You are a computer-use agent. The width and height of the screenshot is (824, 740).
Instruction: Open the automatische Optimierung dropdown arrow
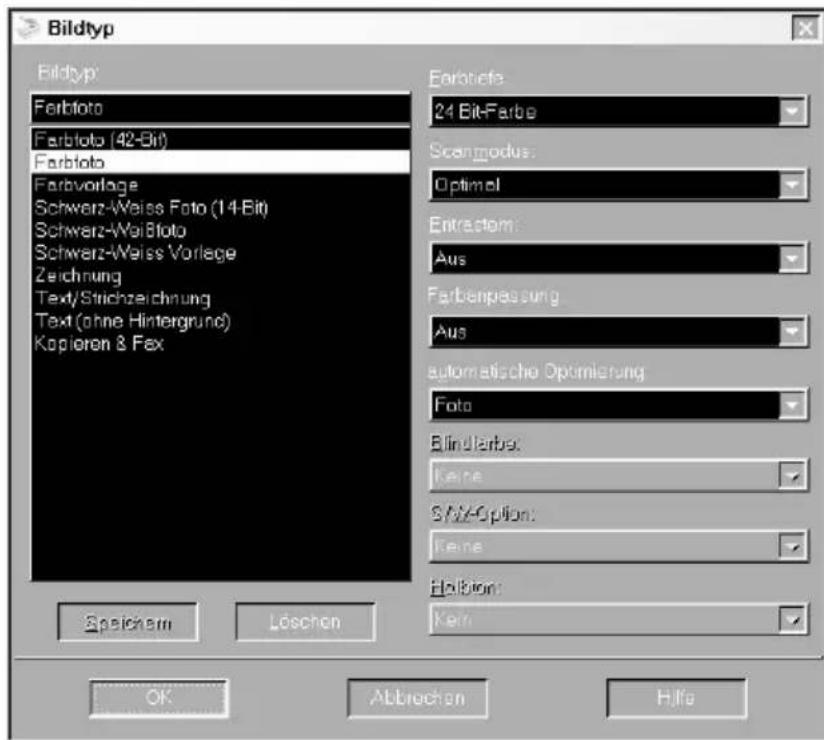click(792, 405)
